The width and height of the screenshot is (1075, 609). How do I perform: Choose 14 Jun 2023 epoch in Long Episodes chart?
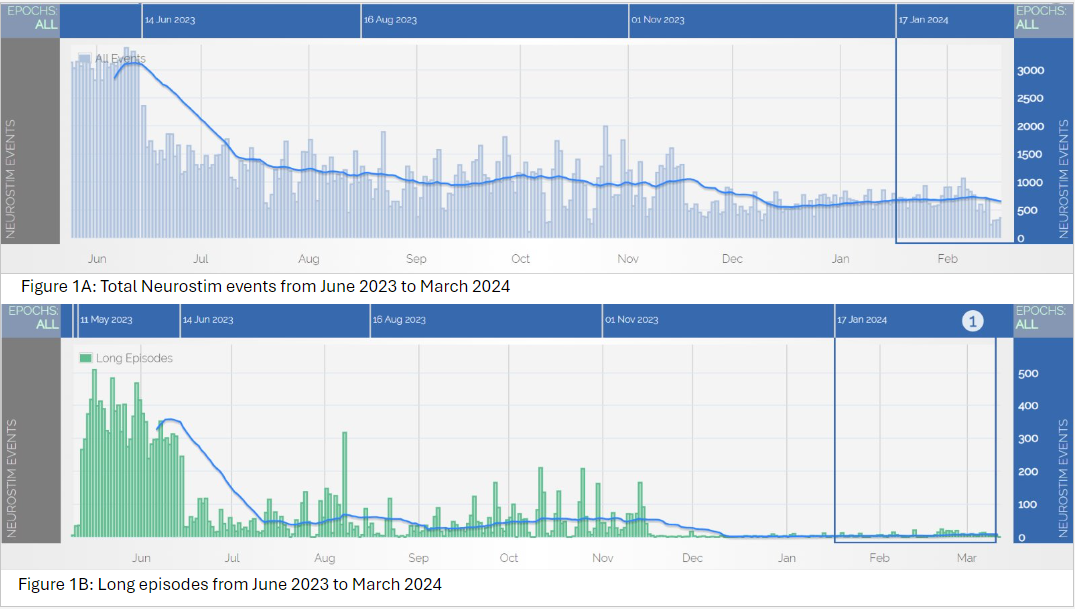pos(208,320)
